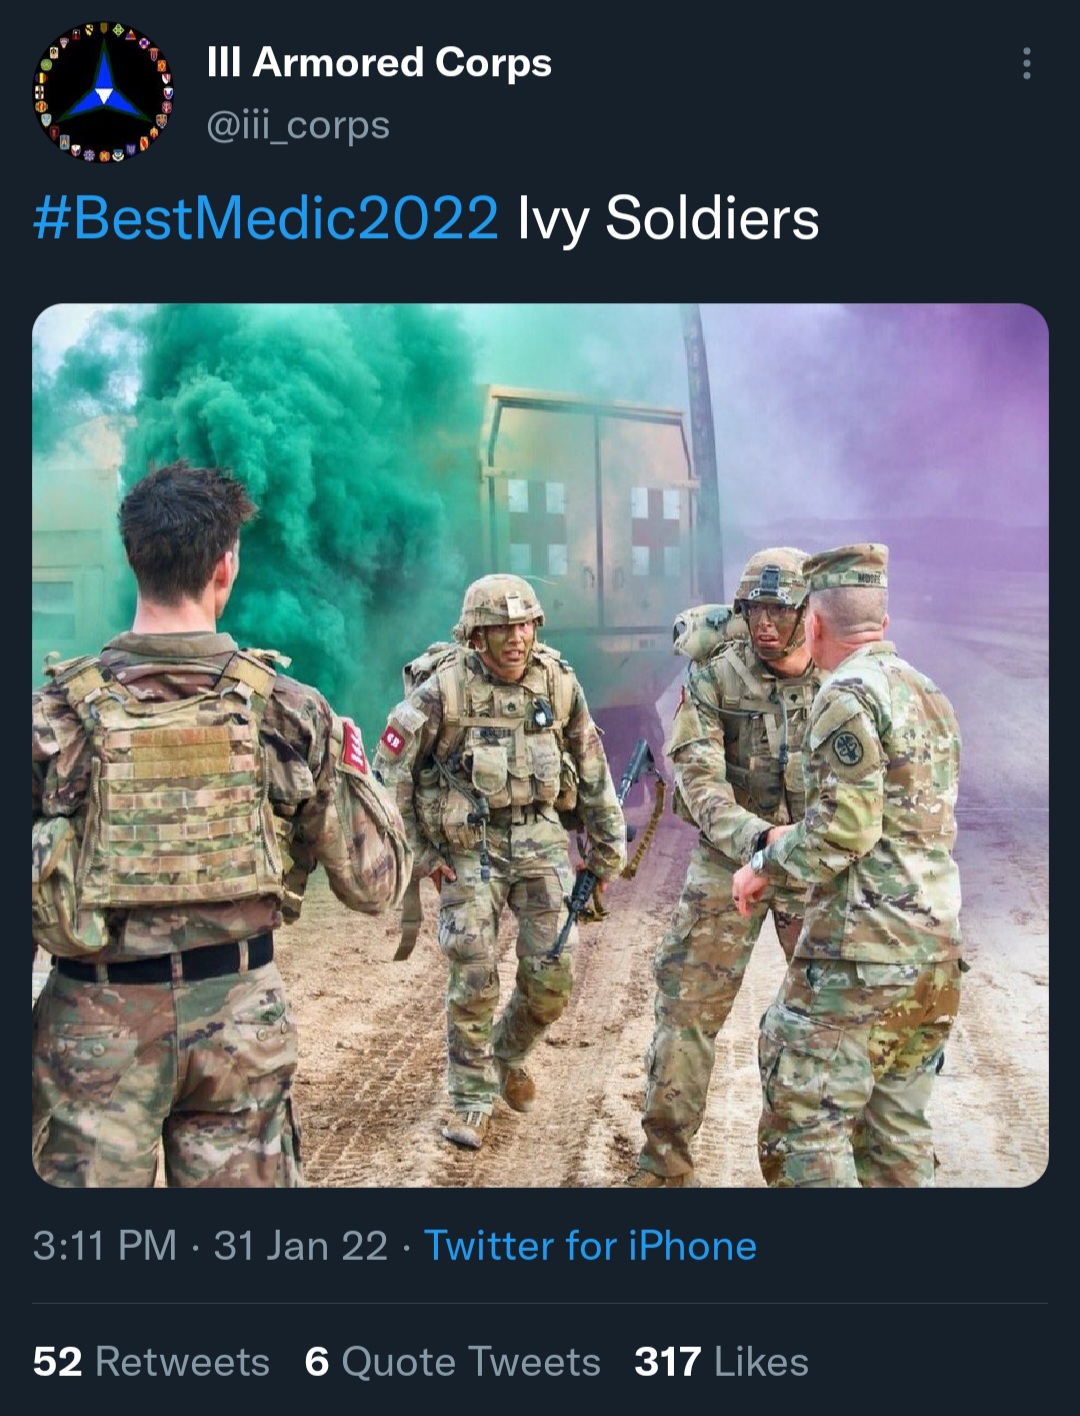Show the 6 Quote Tweets
The width and height of the screenshot is (1080, 1416).
[x=453, y=1362]
